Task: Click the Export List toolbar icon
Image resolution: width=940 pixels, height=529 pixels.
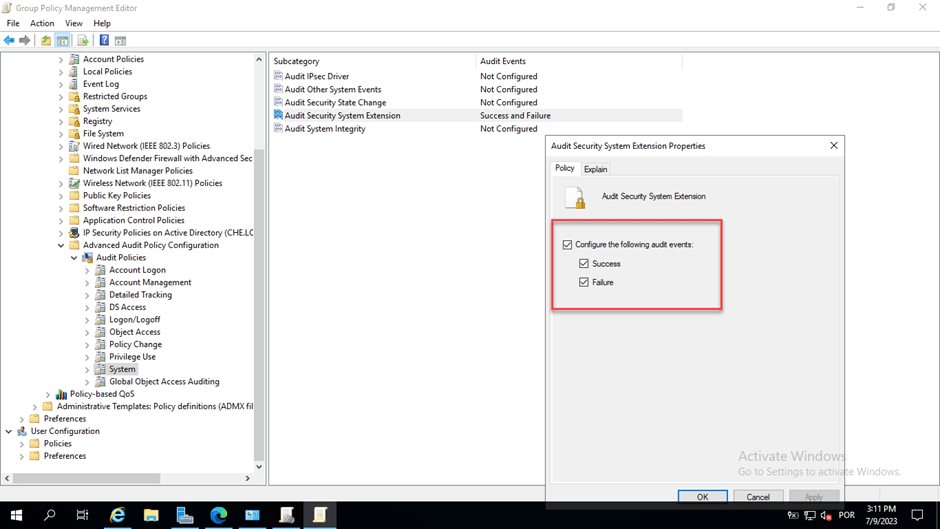Action: click(x=83, y=41)
